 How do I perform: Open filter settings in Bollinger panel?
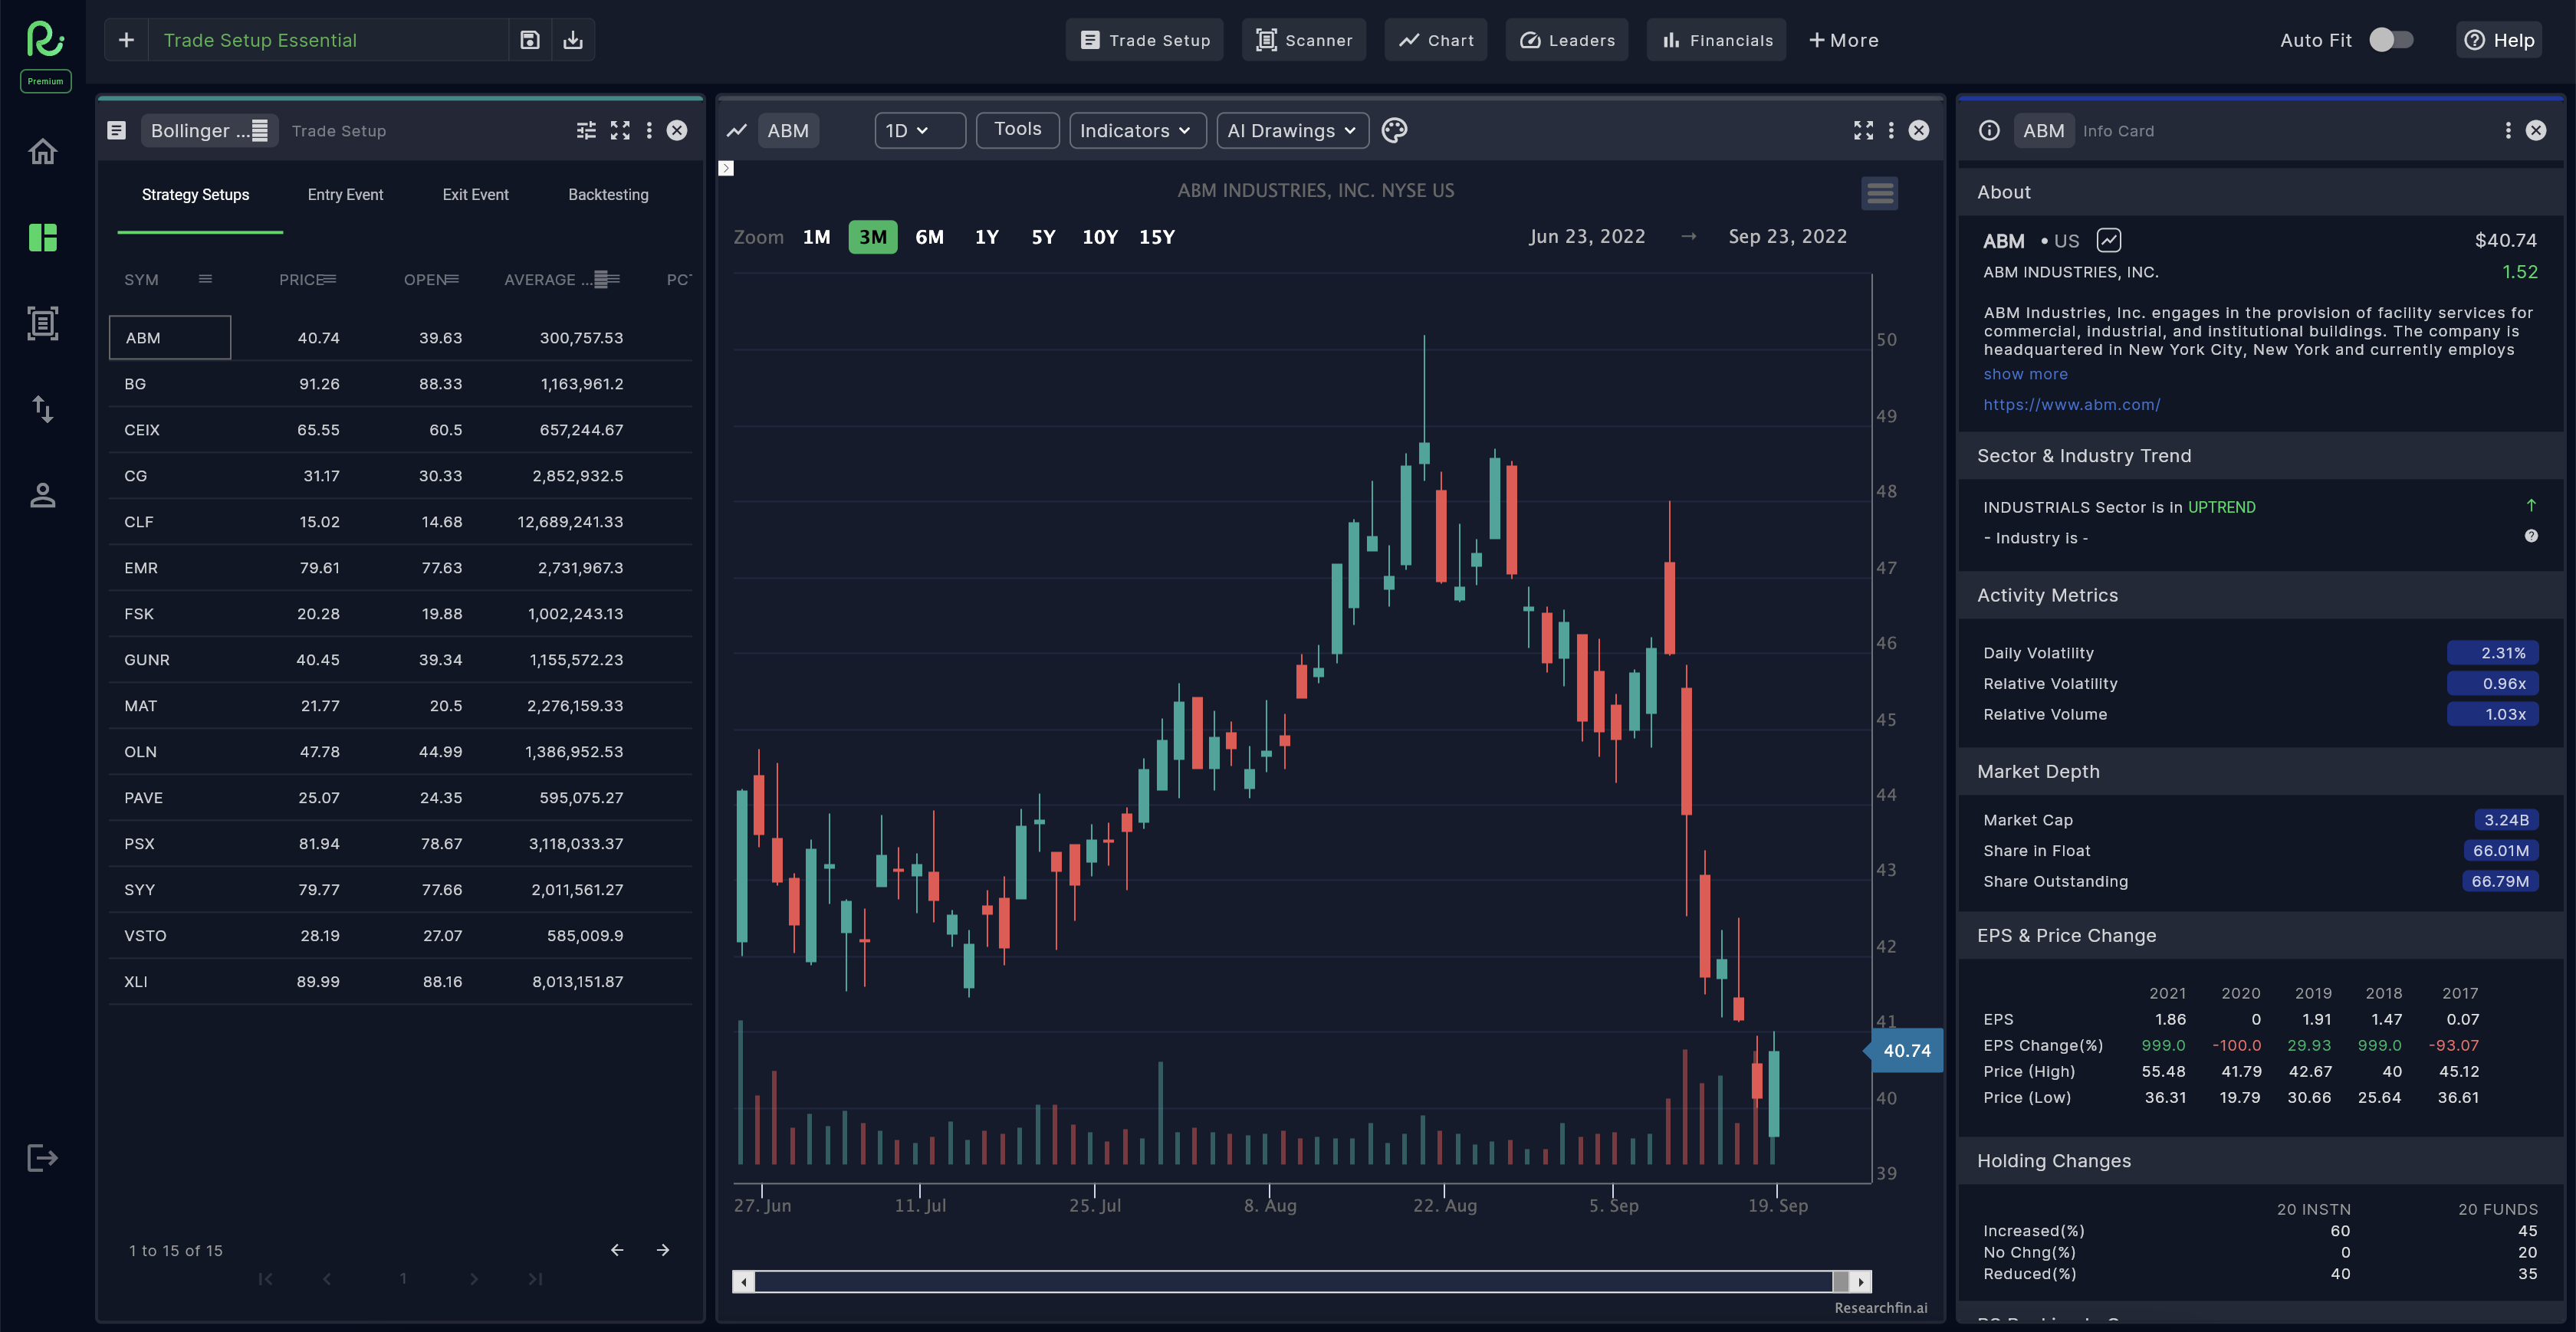pyautogui.click(x=586, y=130)
